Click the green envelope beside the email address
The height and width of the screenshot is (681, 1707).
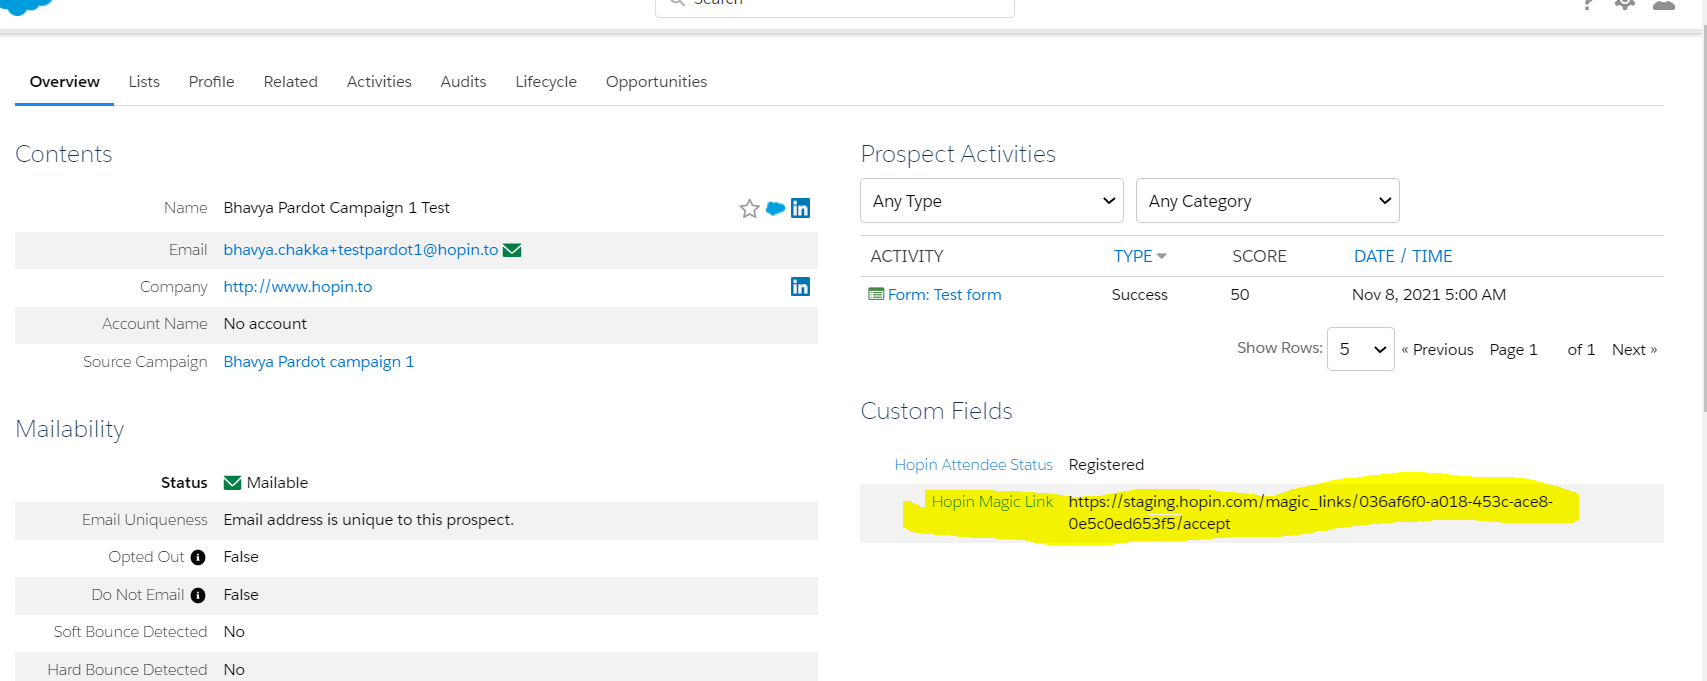pyautogui.click(x=512, y=250)
